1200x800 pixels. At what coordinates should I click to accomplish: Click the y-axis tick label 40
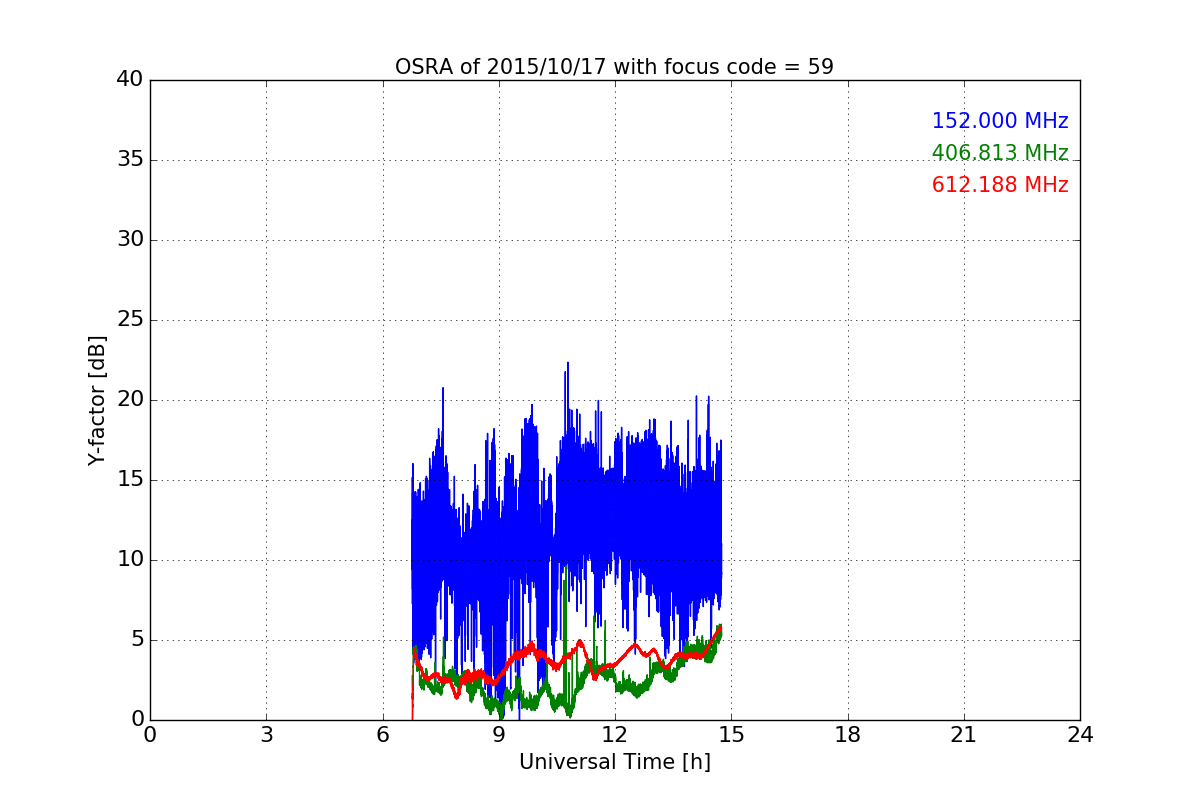pos(130,80)
